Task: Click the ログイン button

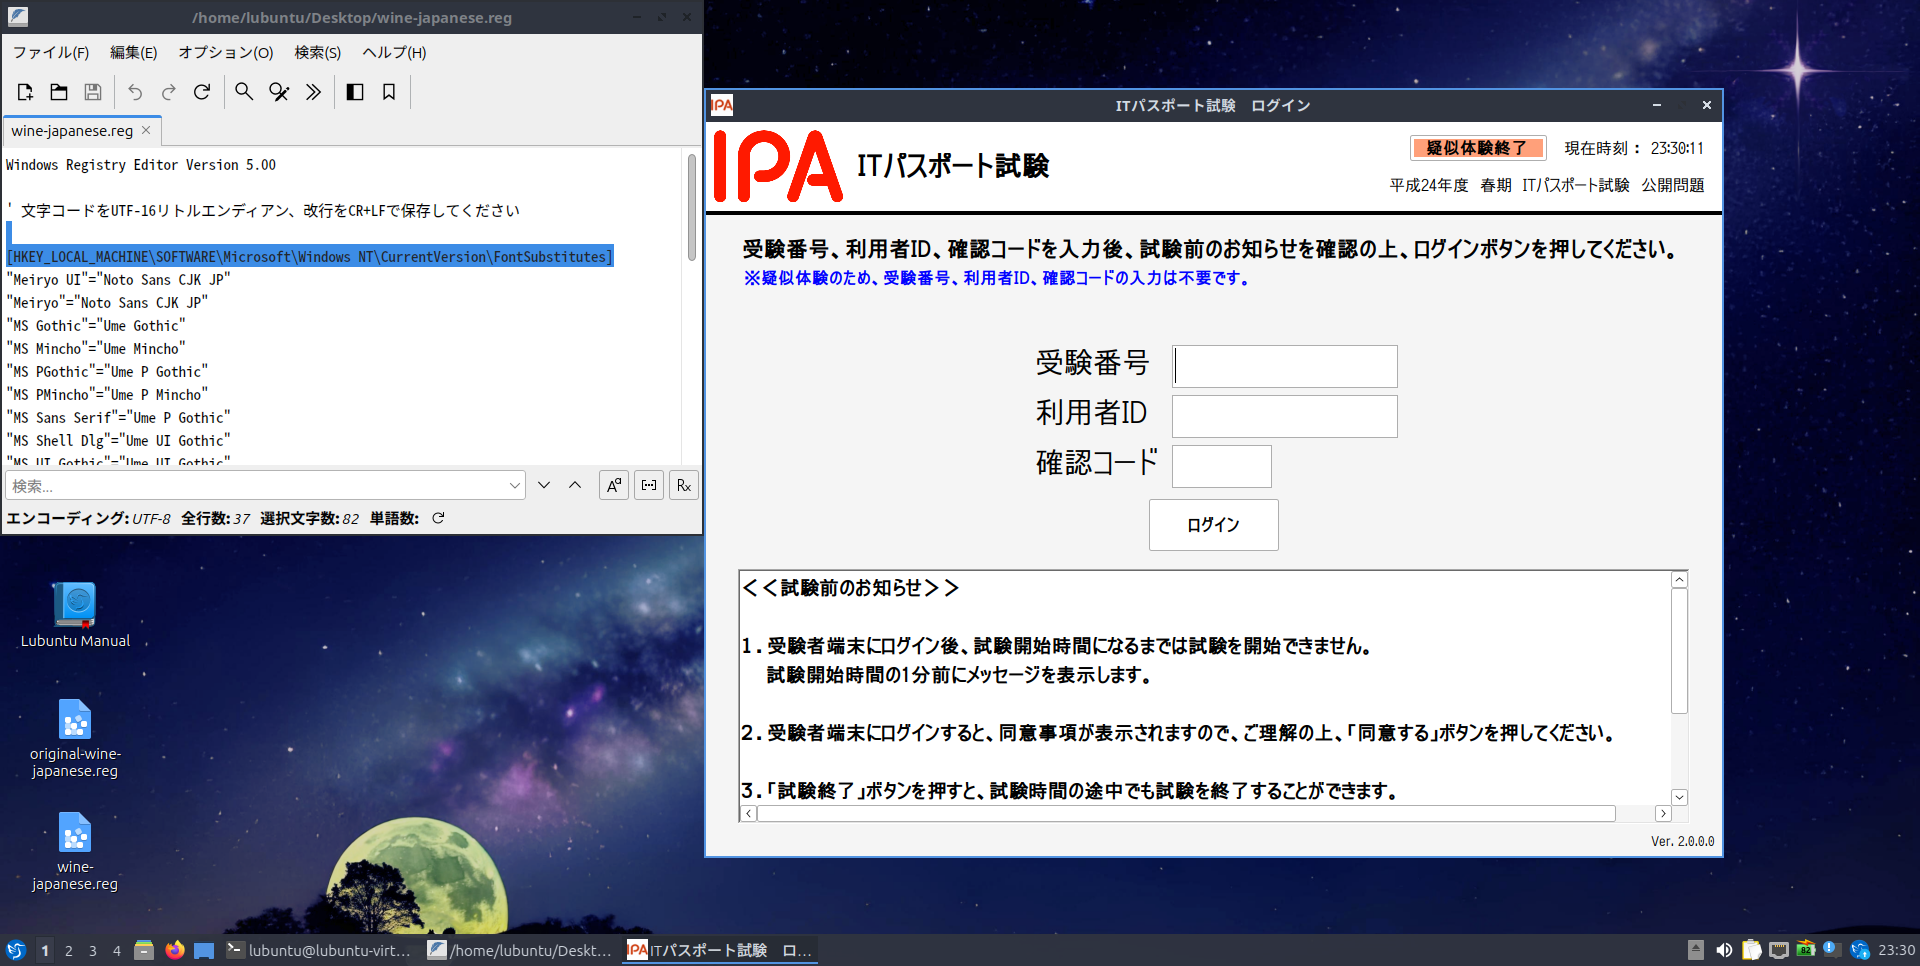Action: [x=1213, y=525]
